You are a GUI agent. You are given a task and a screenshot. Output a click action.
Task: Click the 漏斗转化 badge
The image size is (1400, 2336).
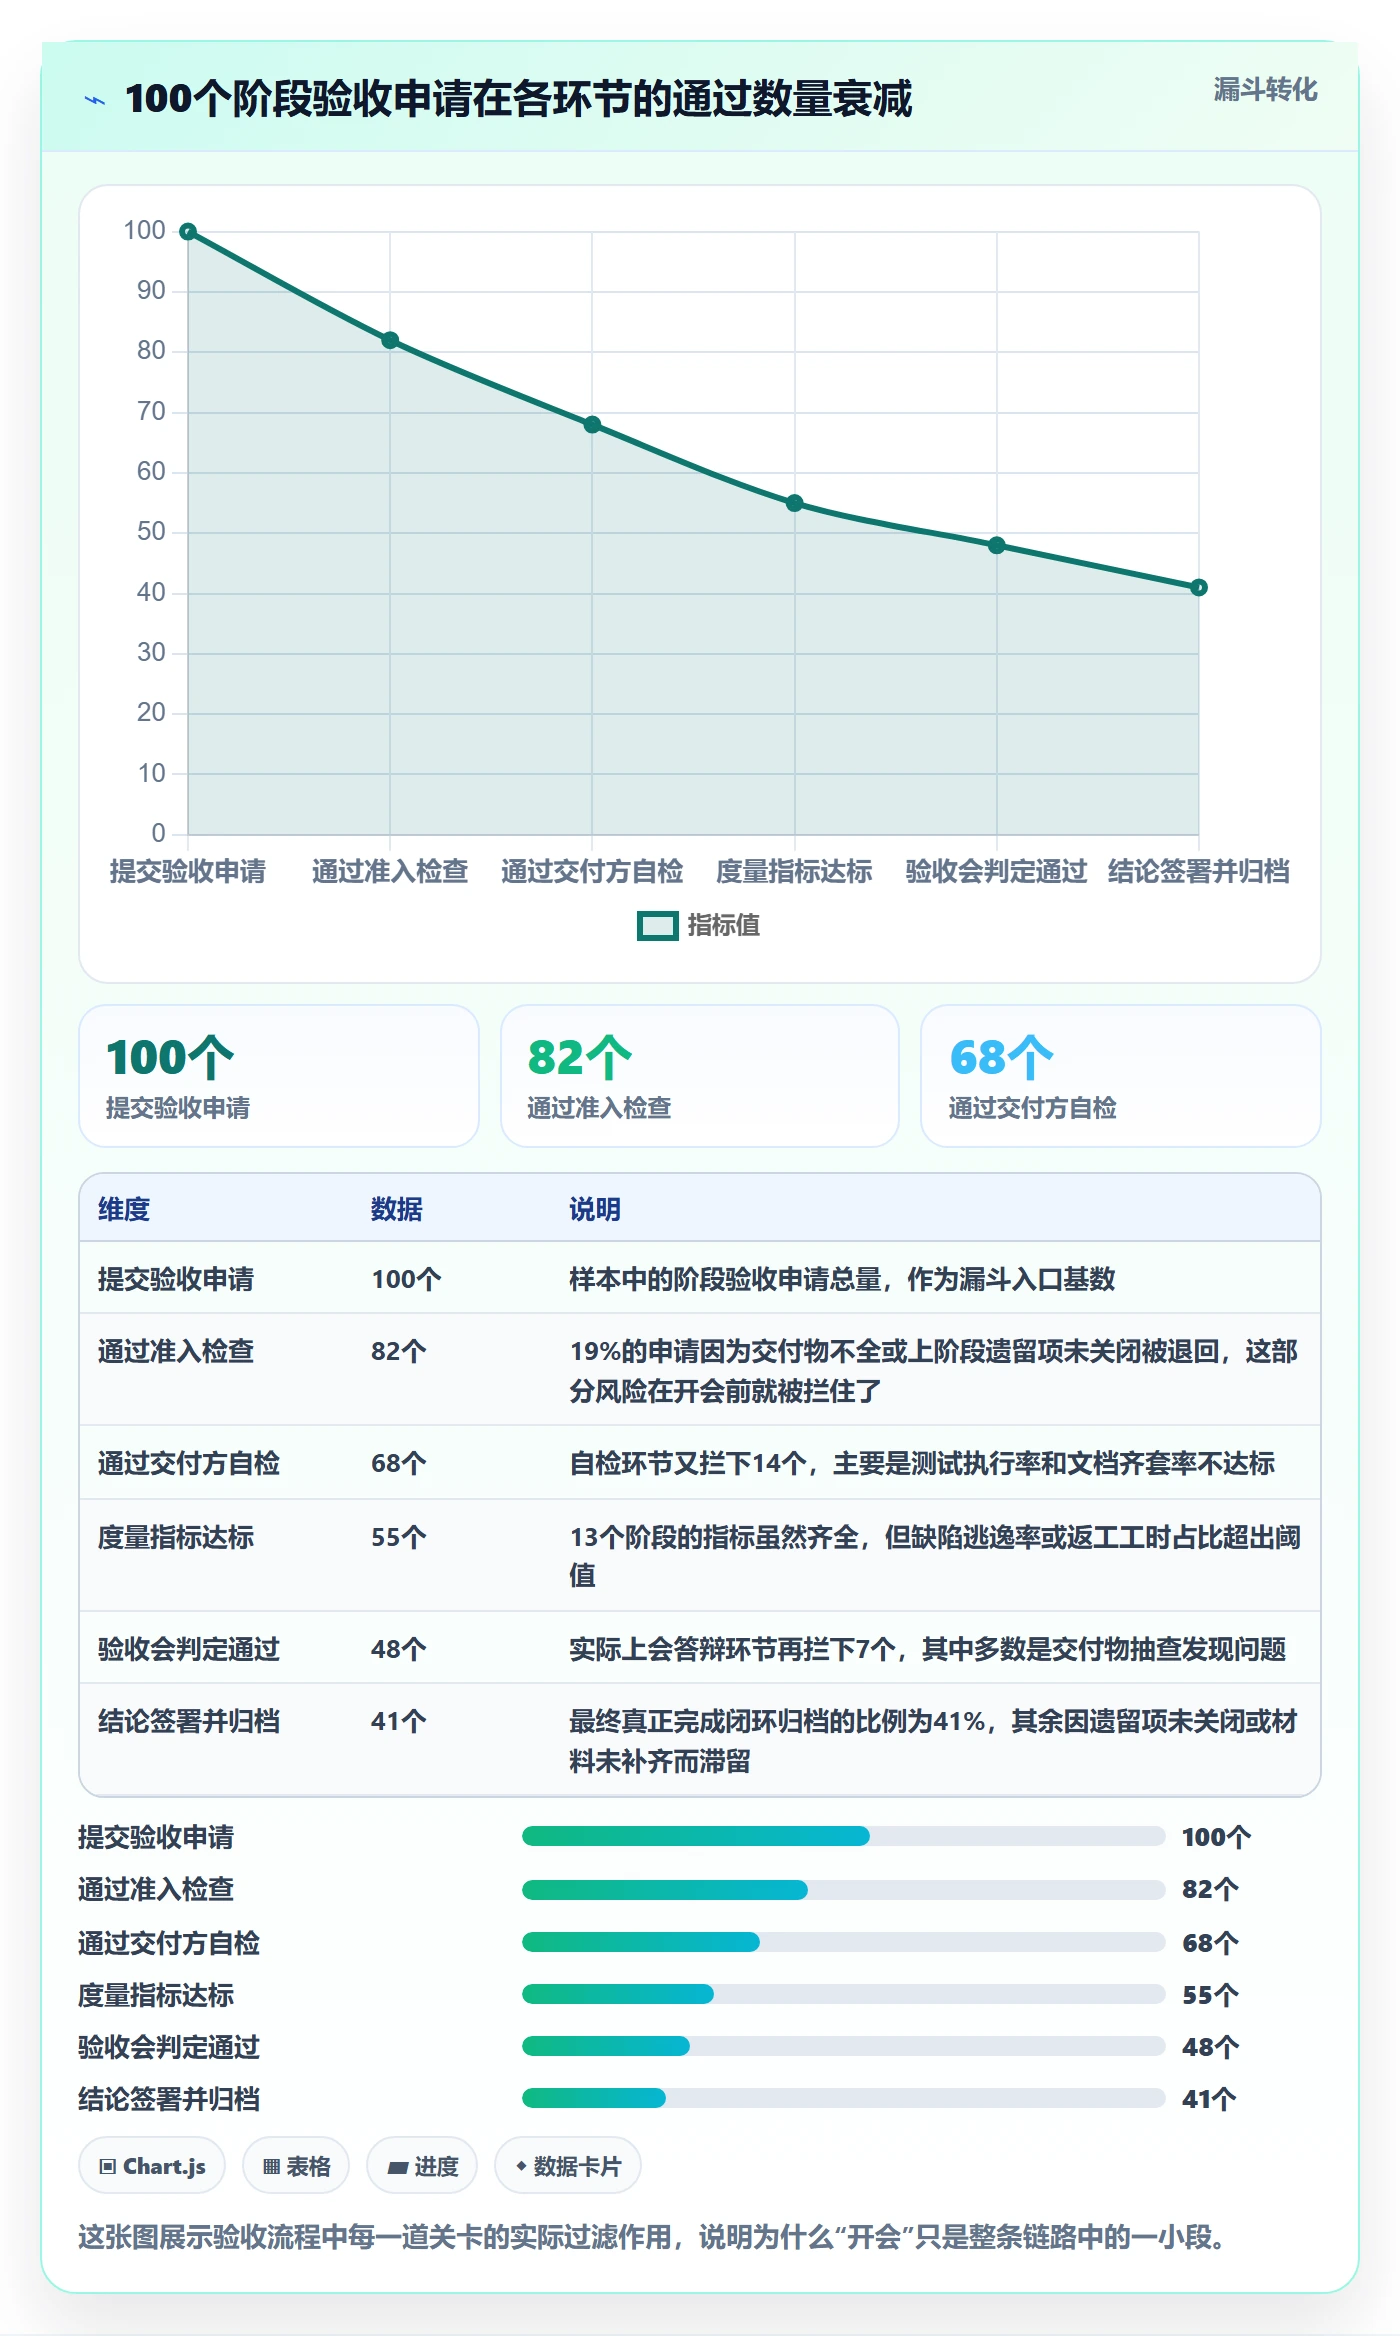tap(1265, 90)
